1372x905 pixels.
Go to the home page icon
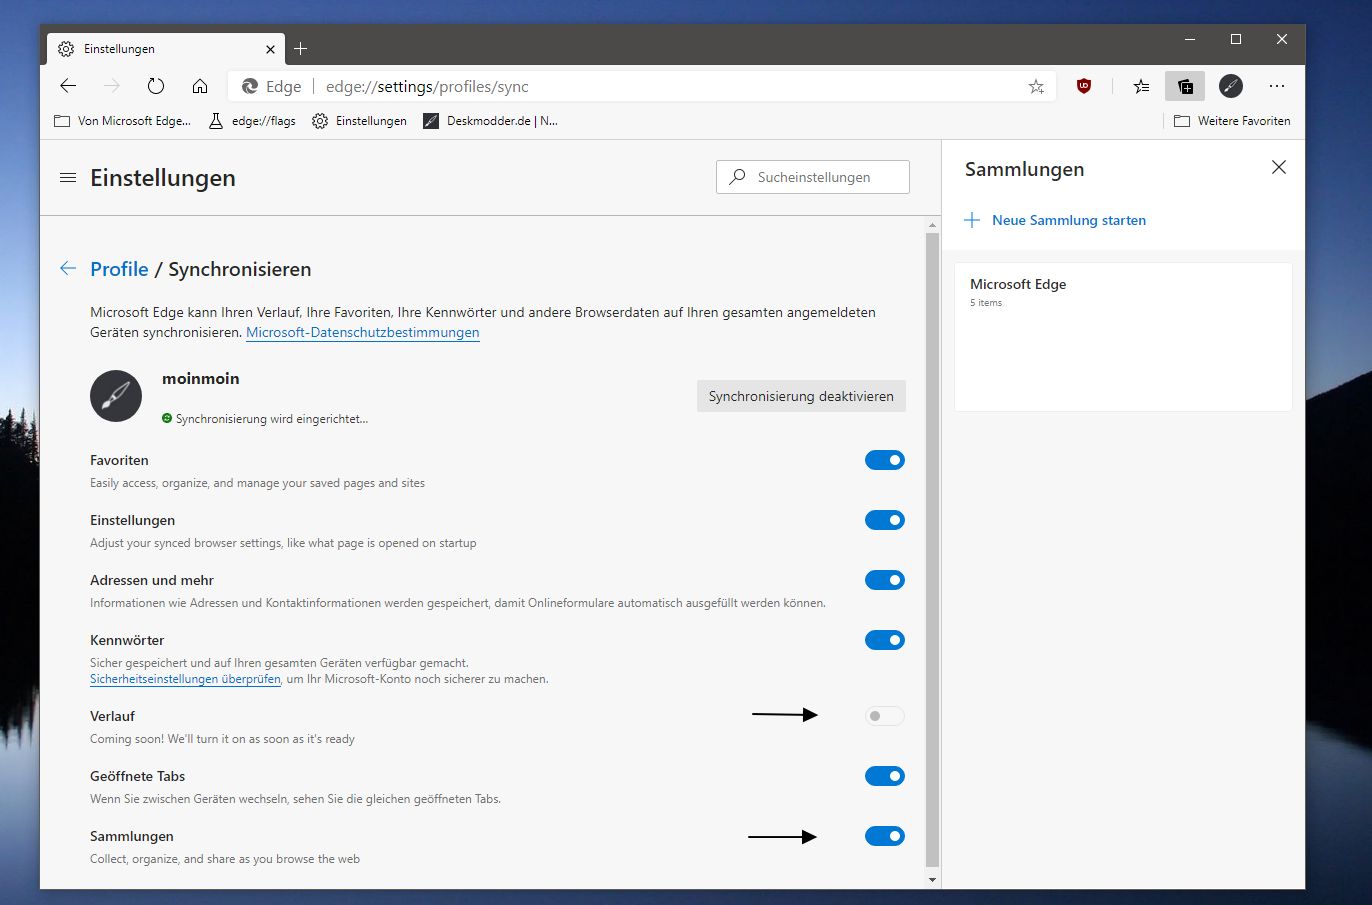click(200, 86)
